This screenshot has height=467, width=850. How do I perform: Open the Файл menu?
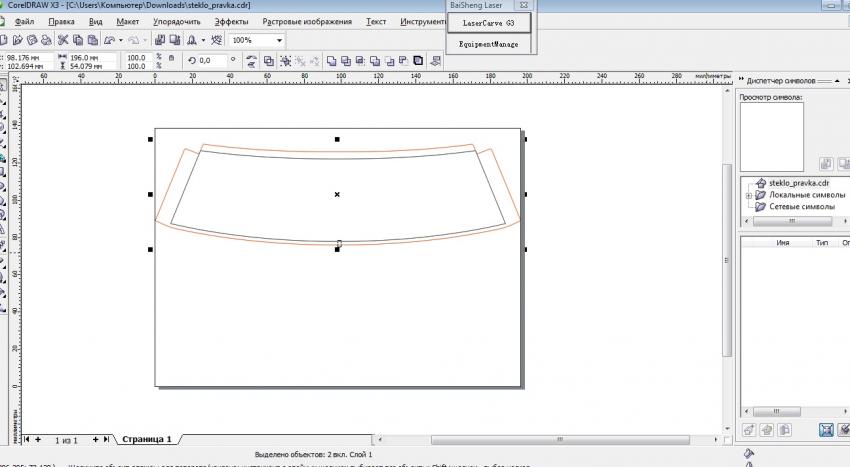24,21
